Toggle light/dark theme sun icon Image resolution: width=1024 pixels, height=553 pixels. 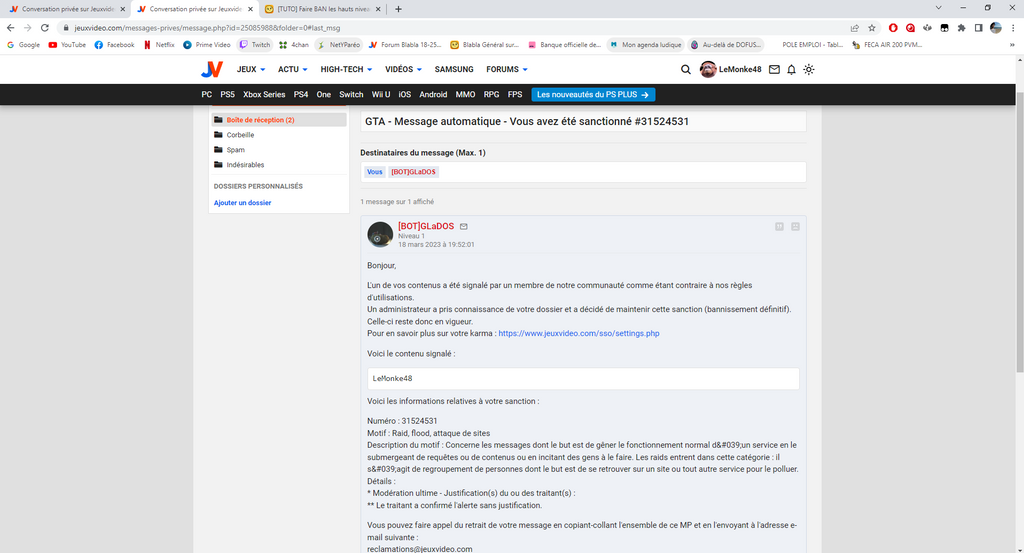[x=808, y=69]
